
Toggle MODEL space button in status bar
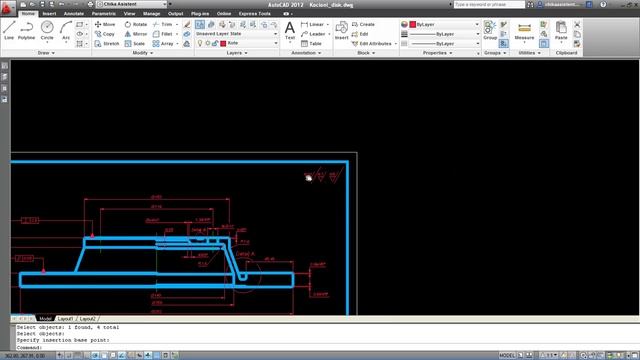point(507,356)
